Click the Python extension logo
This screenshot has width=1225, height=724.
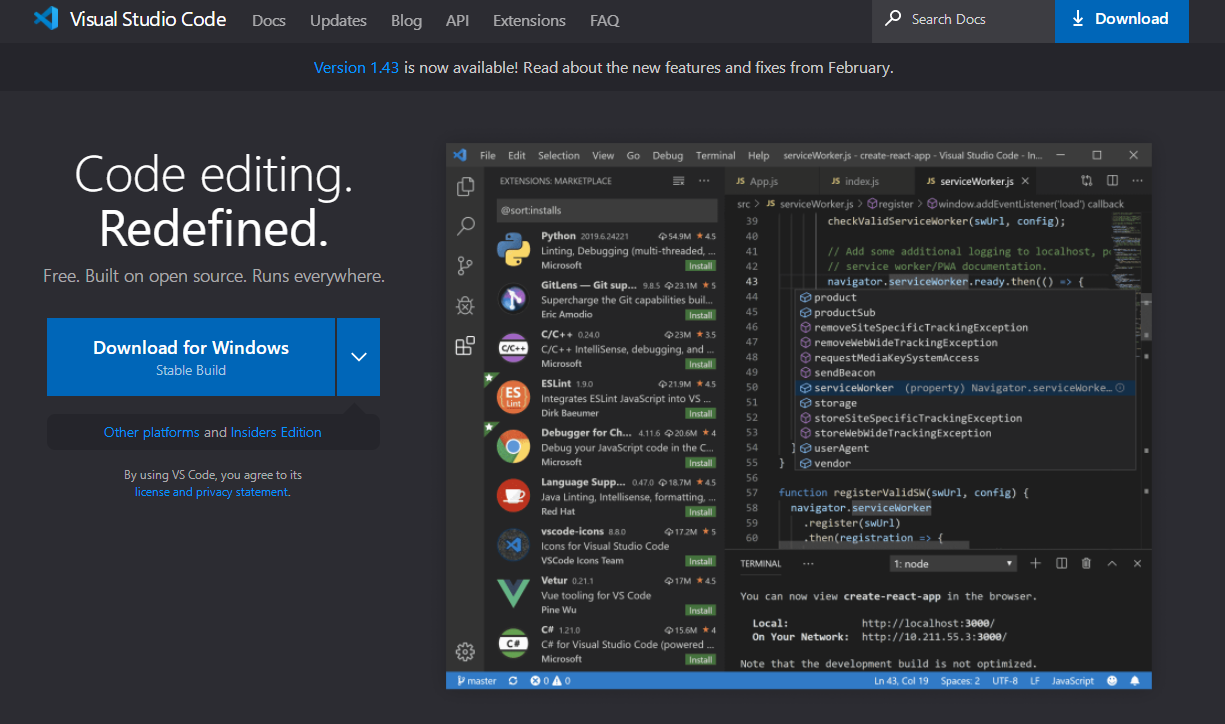tap(513, 250)
